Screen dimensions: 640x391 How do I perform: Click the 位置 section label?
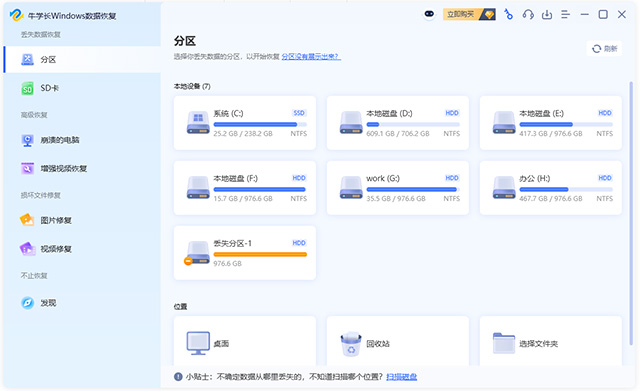click(180, 307)
